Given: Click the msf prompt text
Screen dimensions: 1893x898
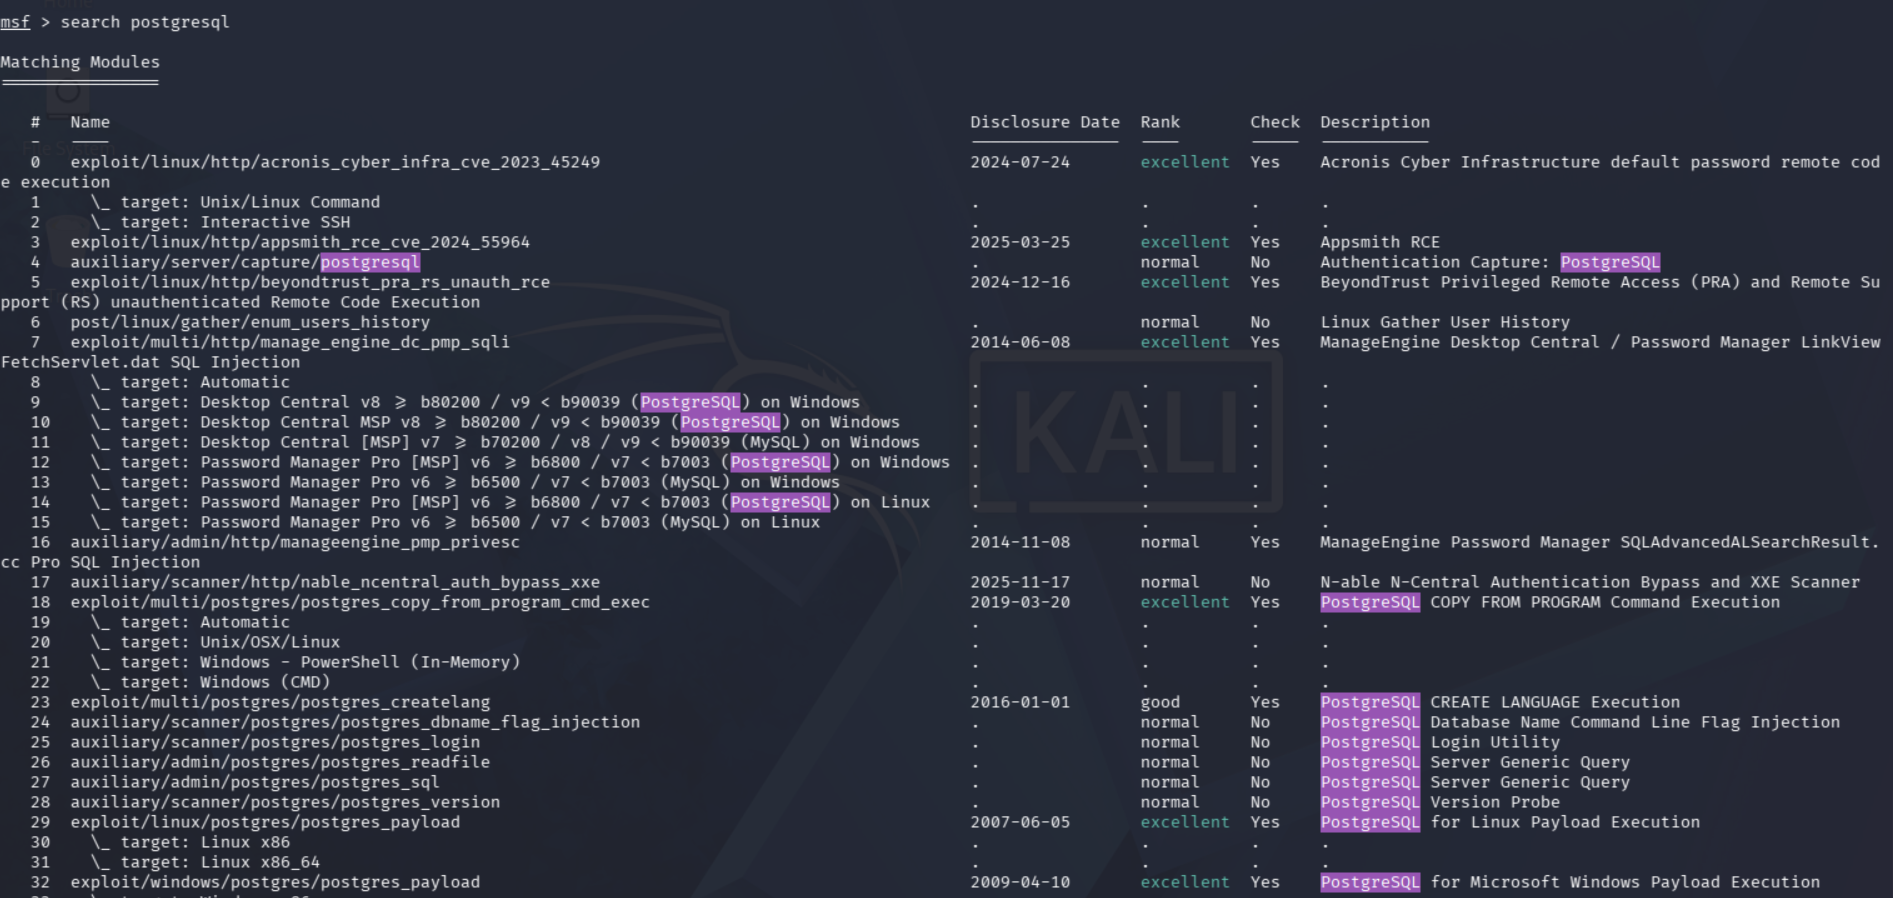Looking at the screenshot, I should (x=15, y=22).
